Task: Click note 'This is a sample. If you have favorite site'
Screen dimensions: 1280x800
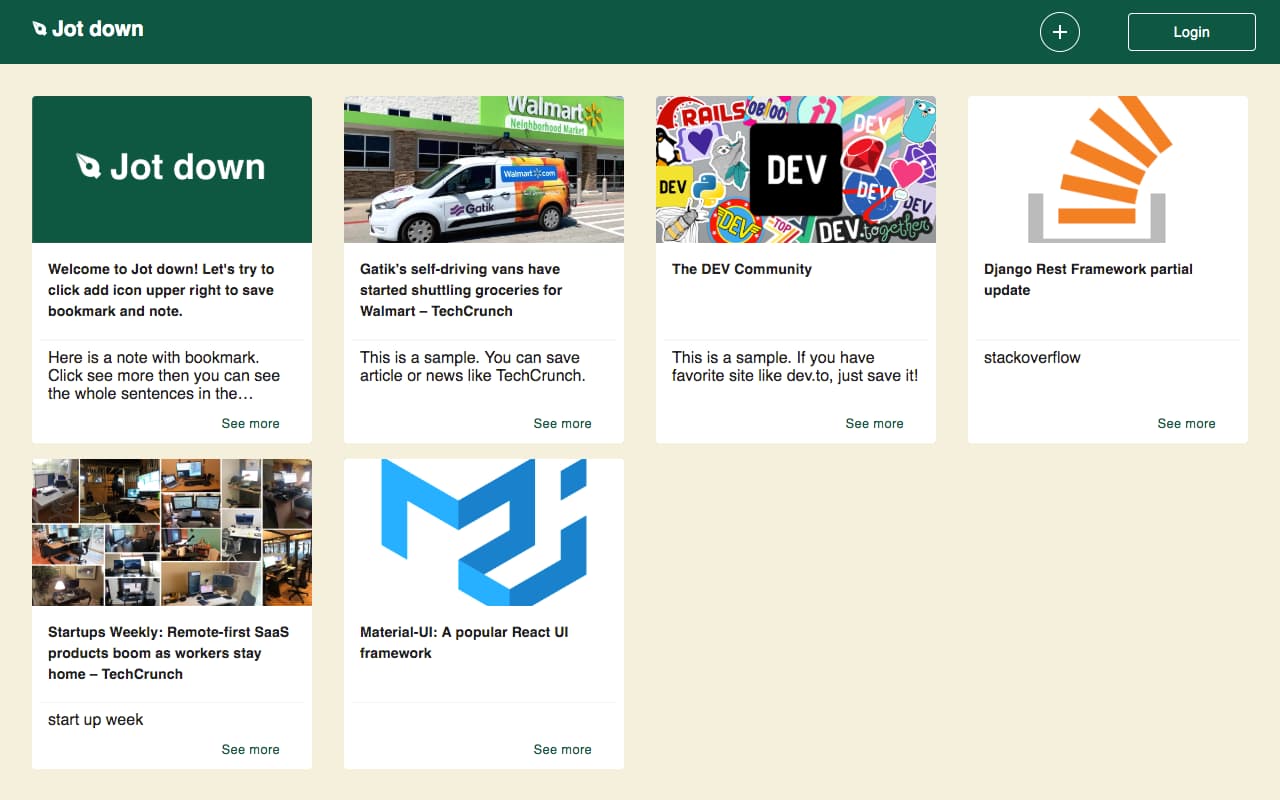Action: tap(795, 366)
